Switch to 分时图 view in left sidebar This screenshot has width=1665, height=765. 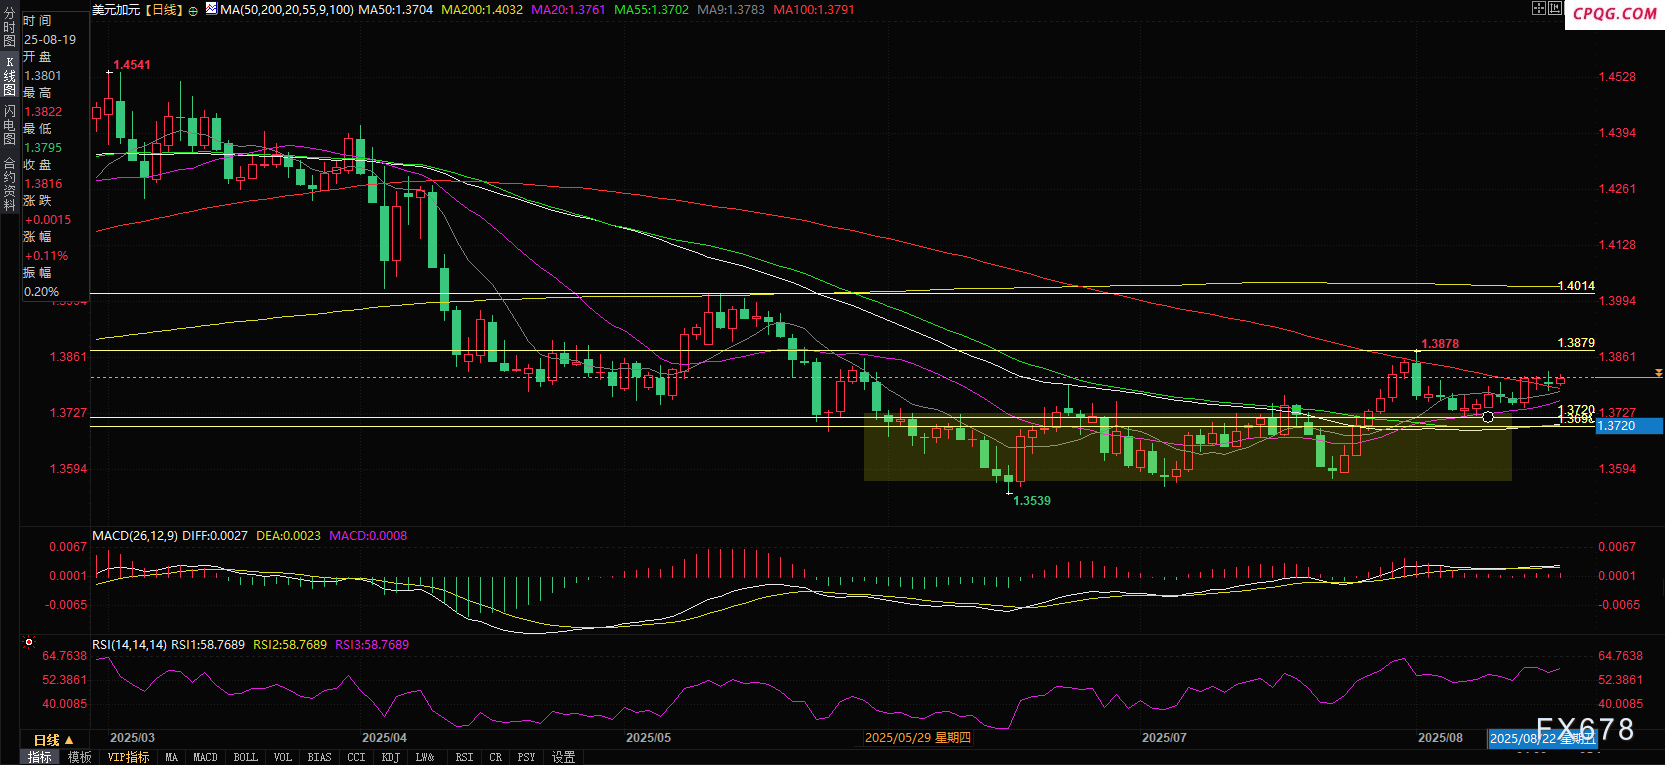point(9,28)
